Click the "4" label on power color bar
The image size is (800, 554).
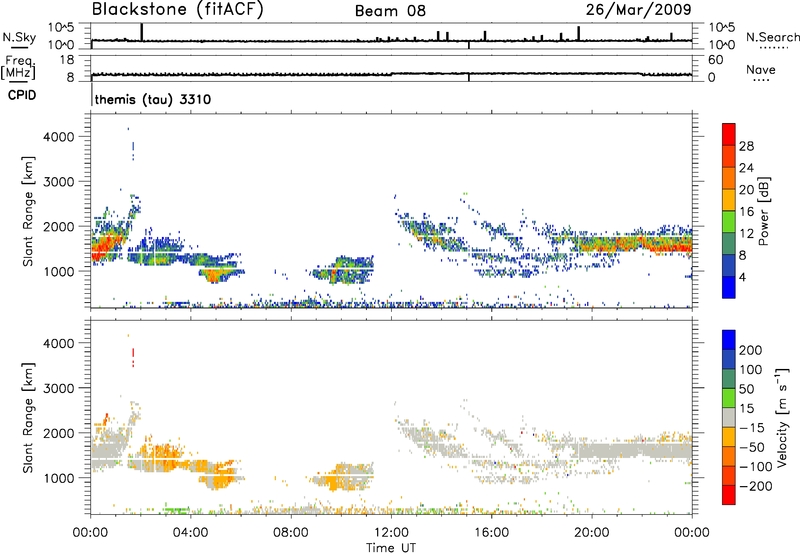point(743,278)
